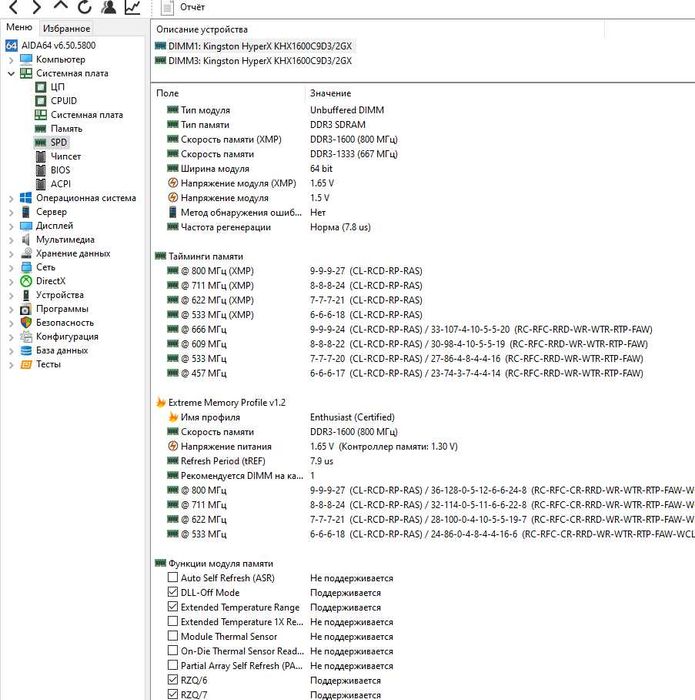The image size is (695, 700).
Task: Select DIMM3: Kingston HyperX device row
Action: point(254,61)
